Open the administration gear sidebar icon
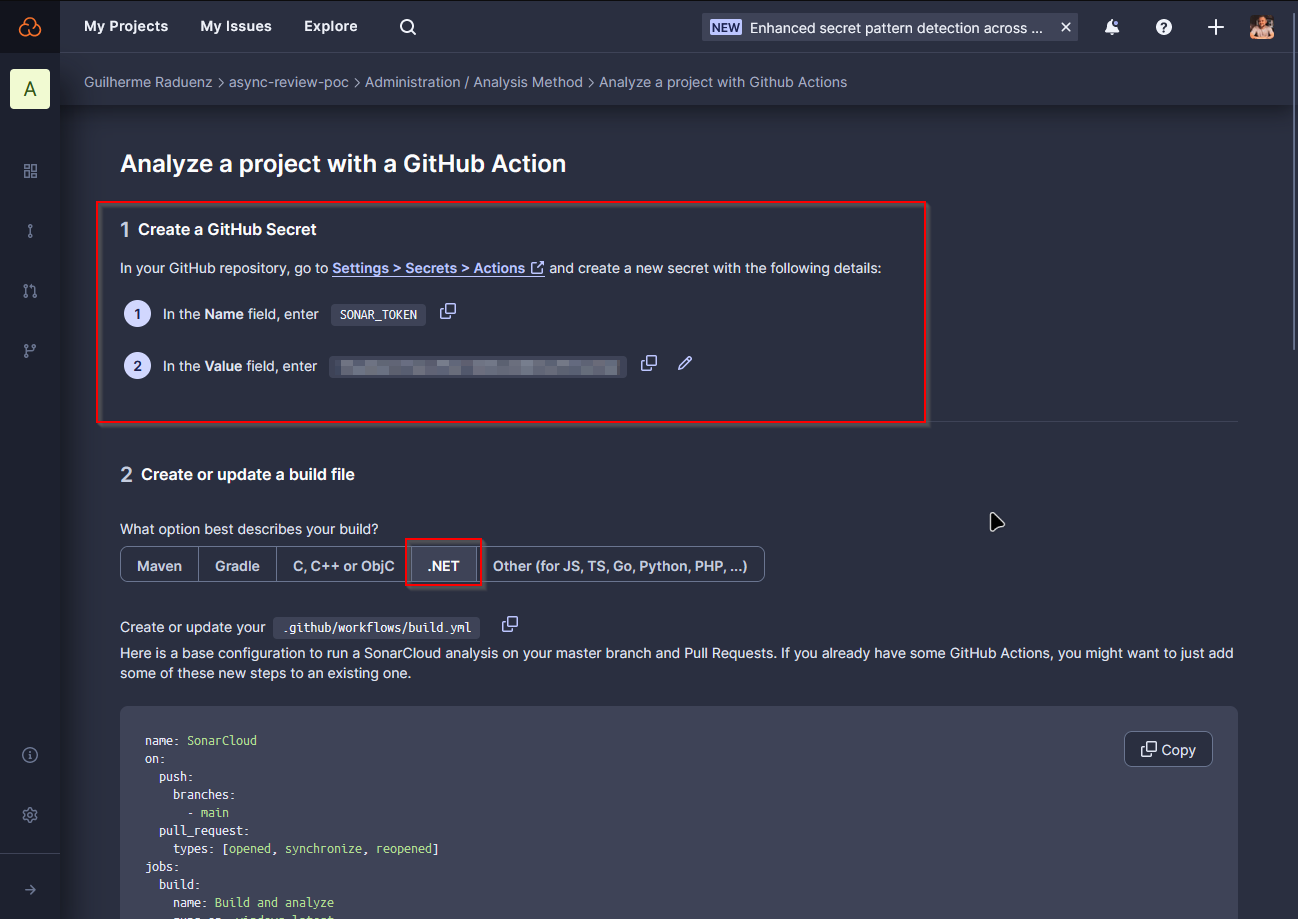Viewport: 1298px width, 919px height. [30, 815]
